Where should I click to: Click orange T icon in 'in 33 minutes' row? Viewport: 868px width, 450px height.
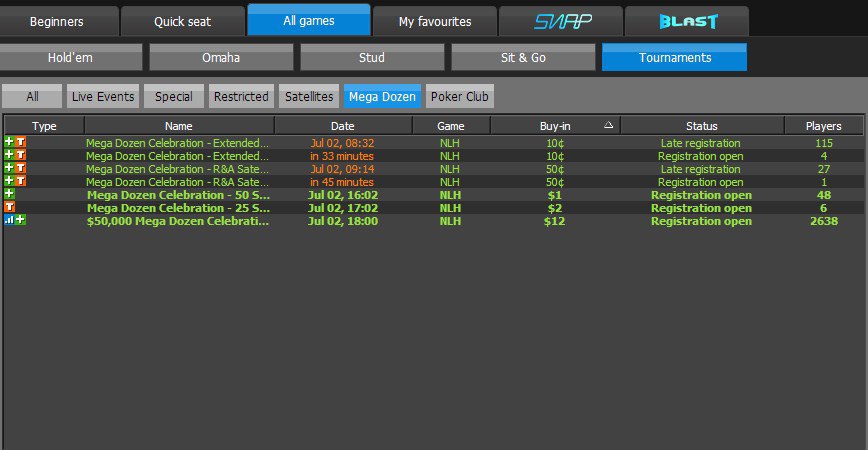click(x=20, y=155)
